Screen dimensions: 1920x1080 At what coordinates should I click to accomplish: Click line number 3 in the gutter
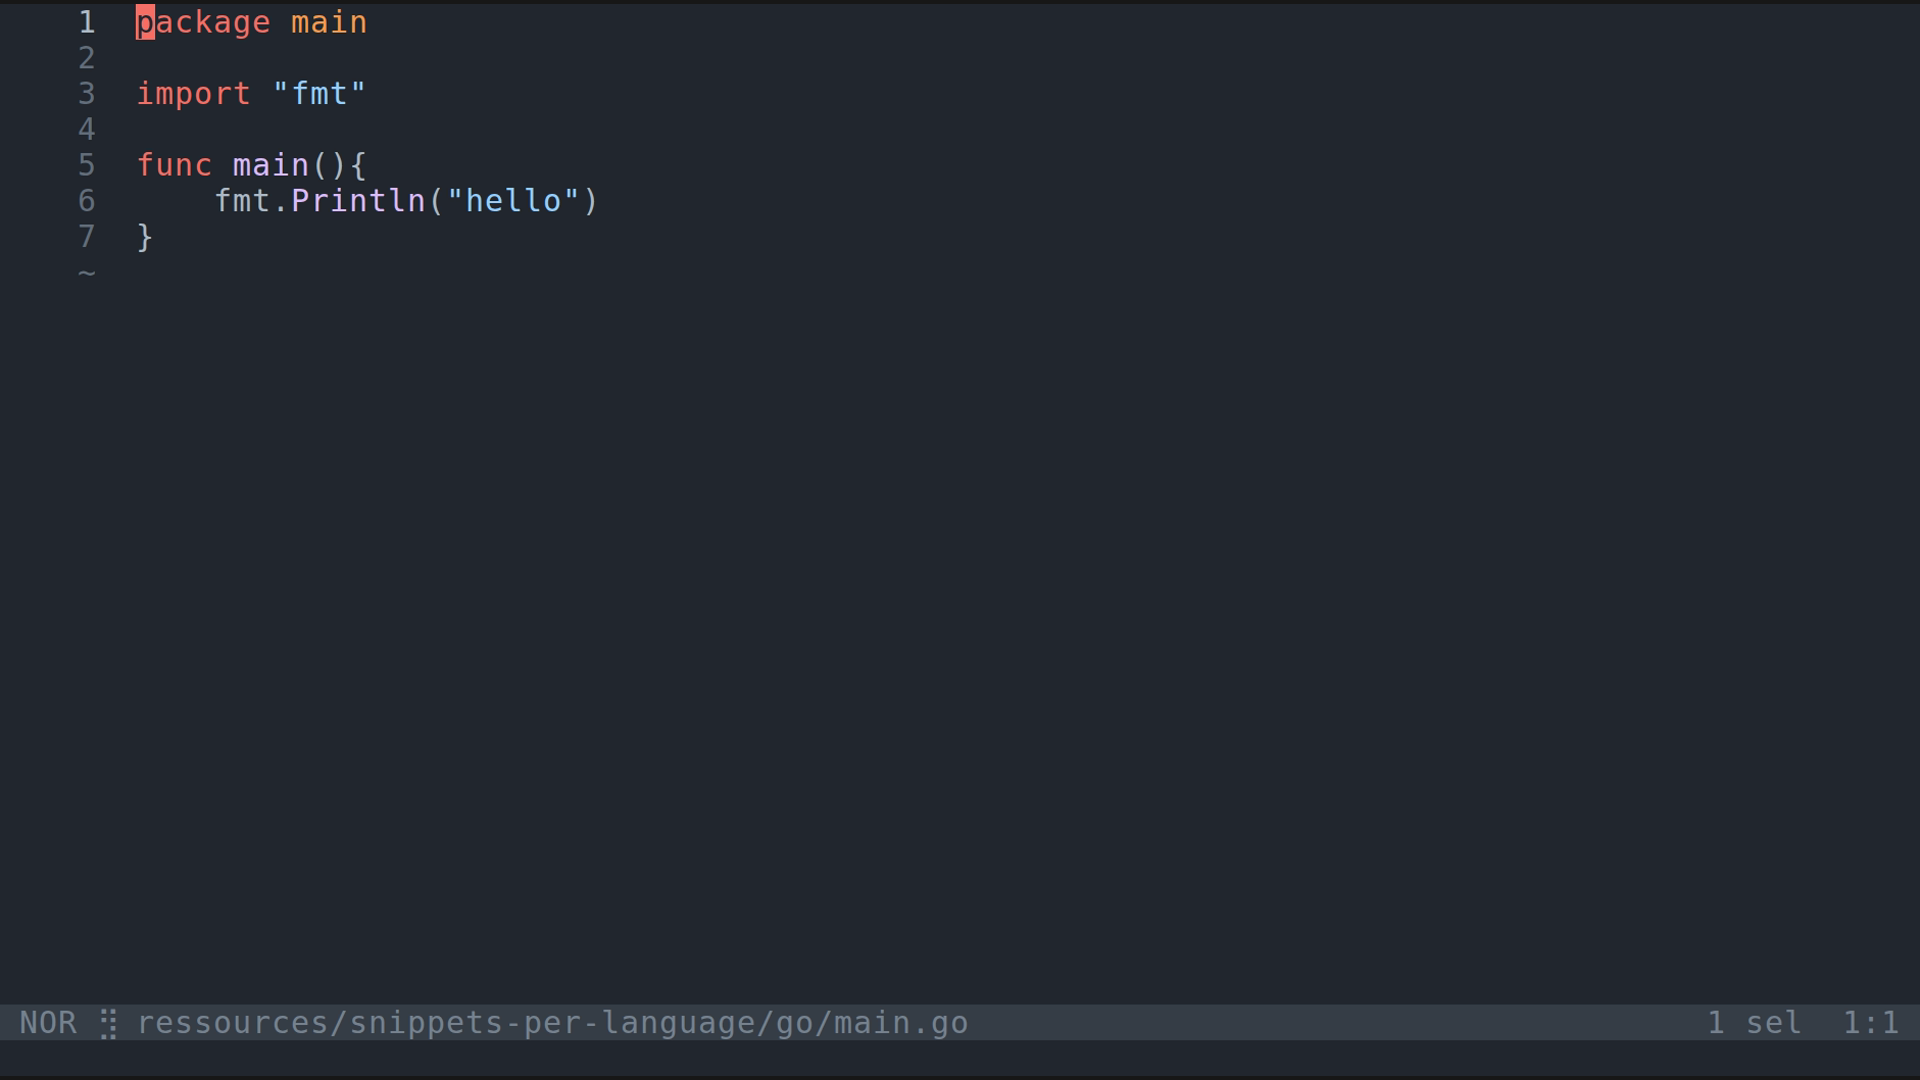[x=87, y=94]
